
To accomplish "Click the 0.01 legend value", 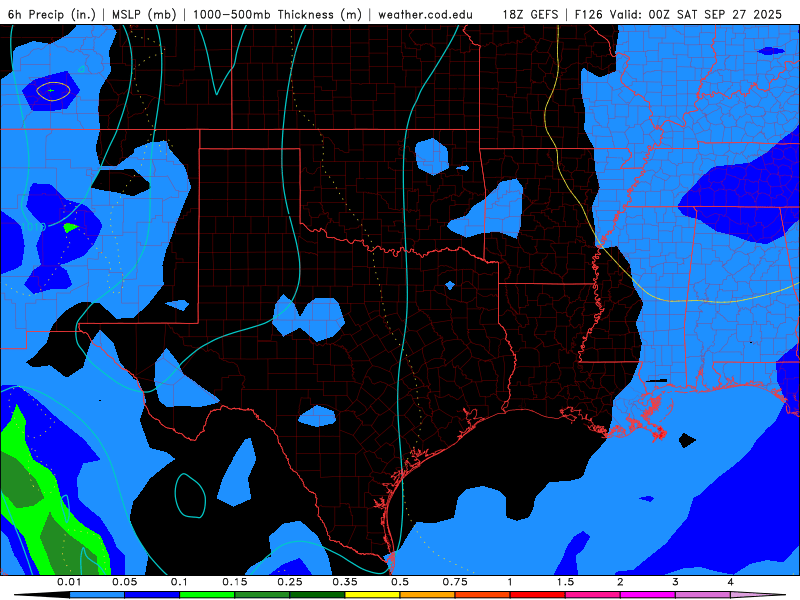I will 69,582.
